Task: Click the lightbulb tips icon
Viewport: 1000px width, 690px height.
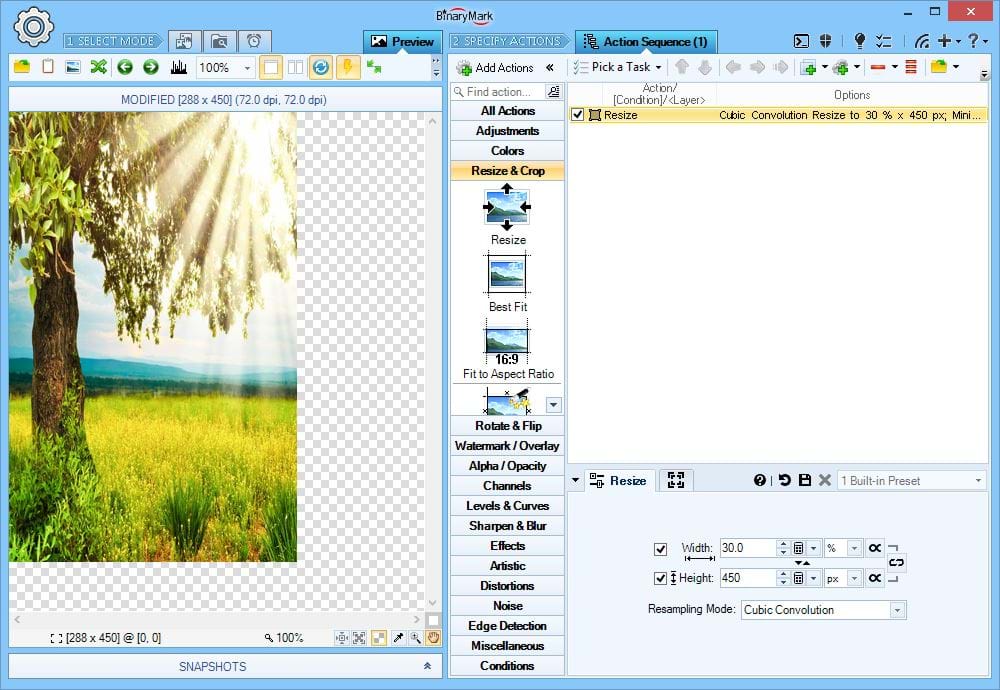Action: 859,41
